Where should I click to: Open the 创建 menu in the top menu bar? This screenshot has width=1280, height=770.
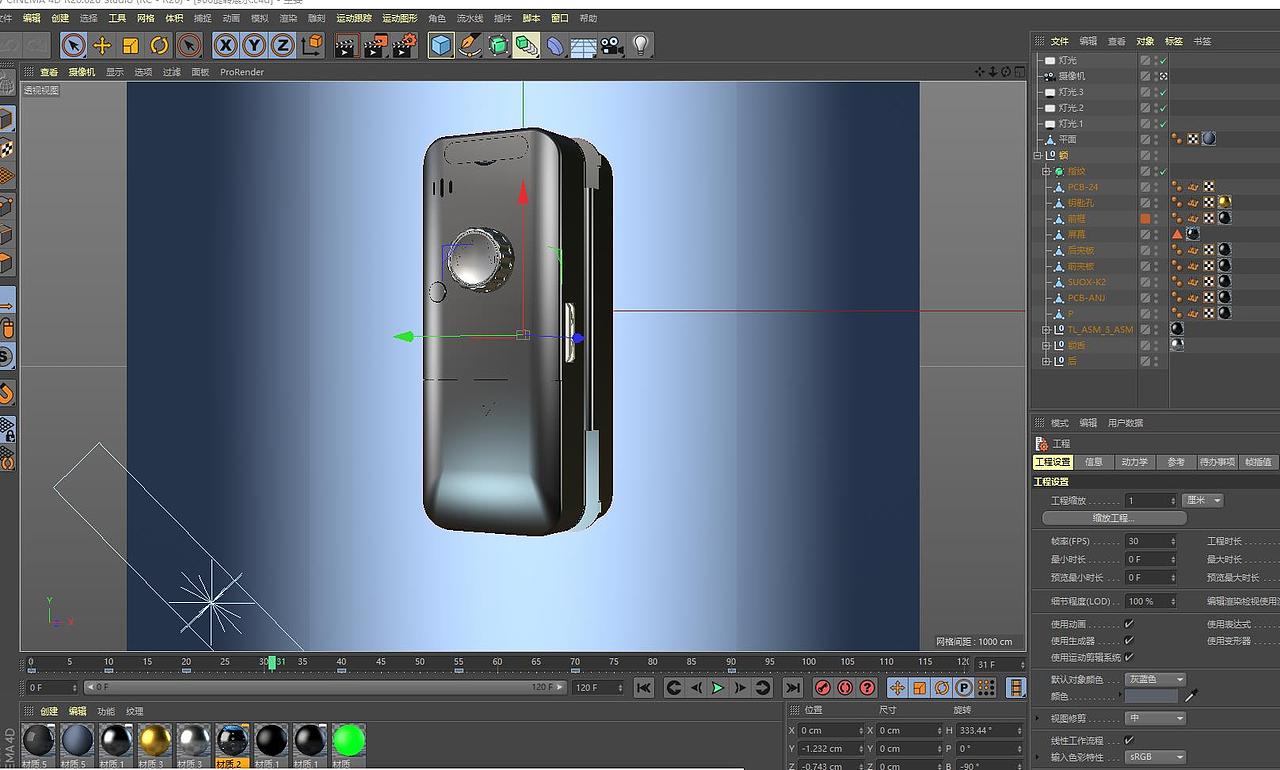60,18
